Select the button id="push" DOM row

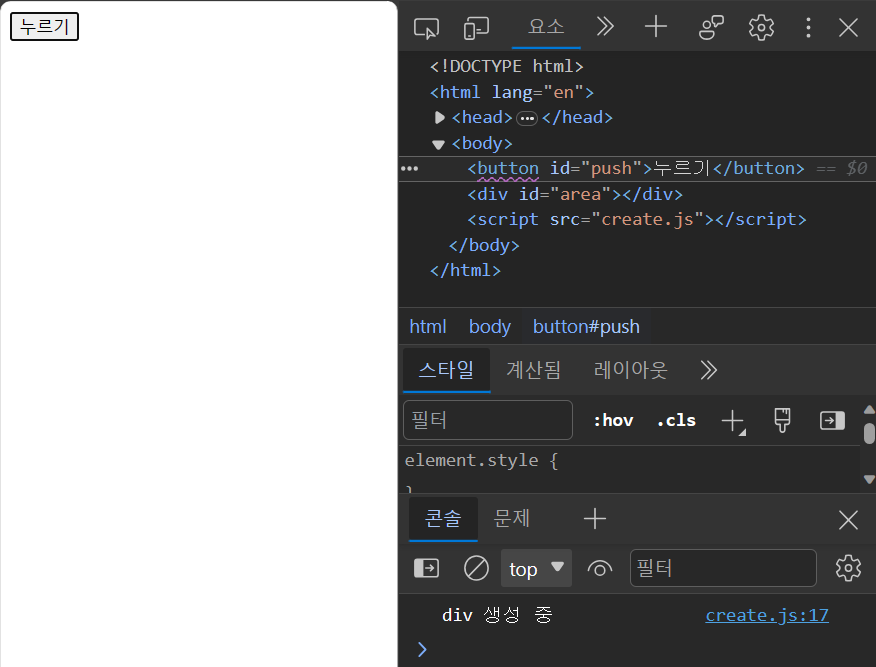637,169
